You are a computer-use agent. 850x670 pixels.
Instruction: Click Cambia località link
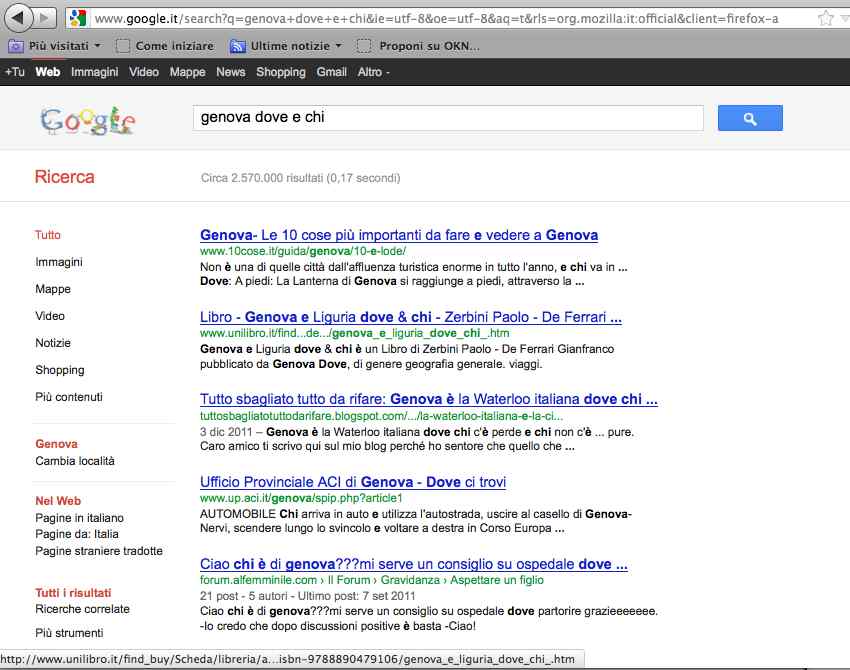pos(75,461)
